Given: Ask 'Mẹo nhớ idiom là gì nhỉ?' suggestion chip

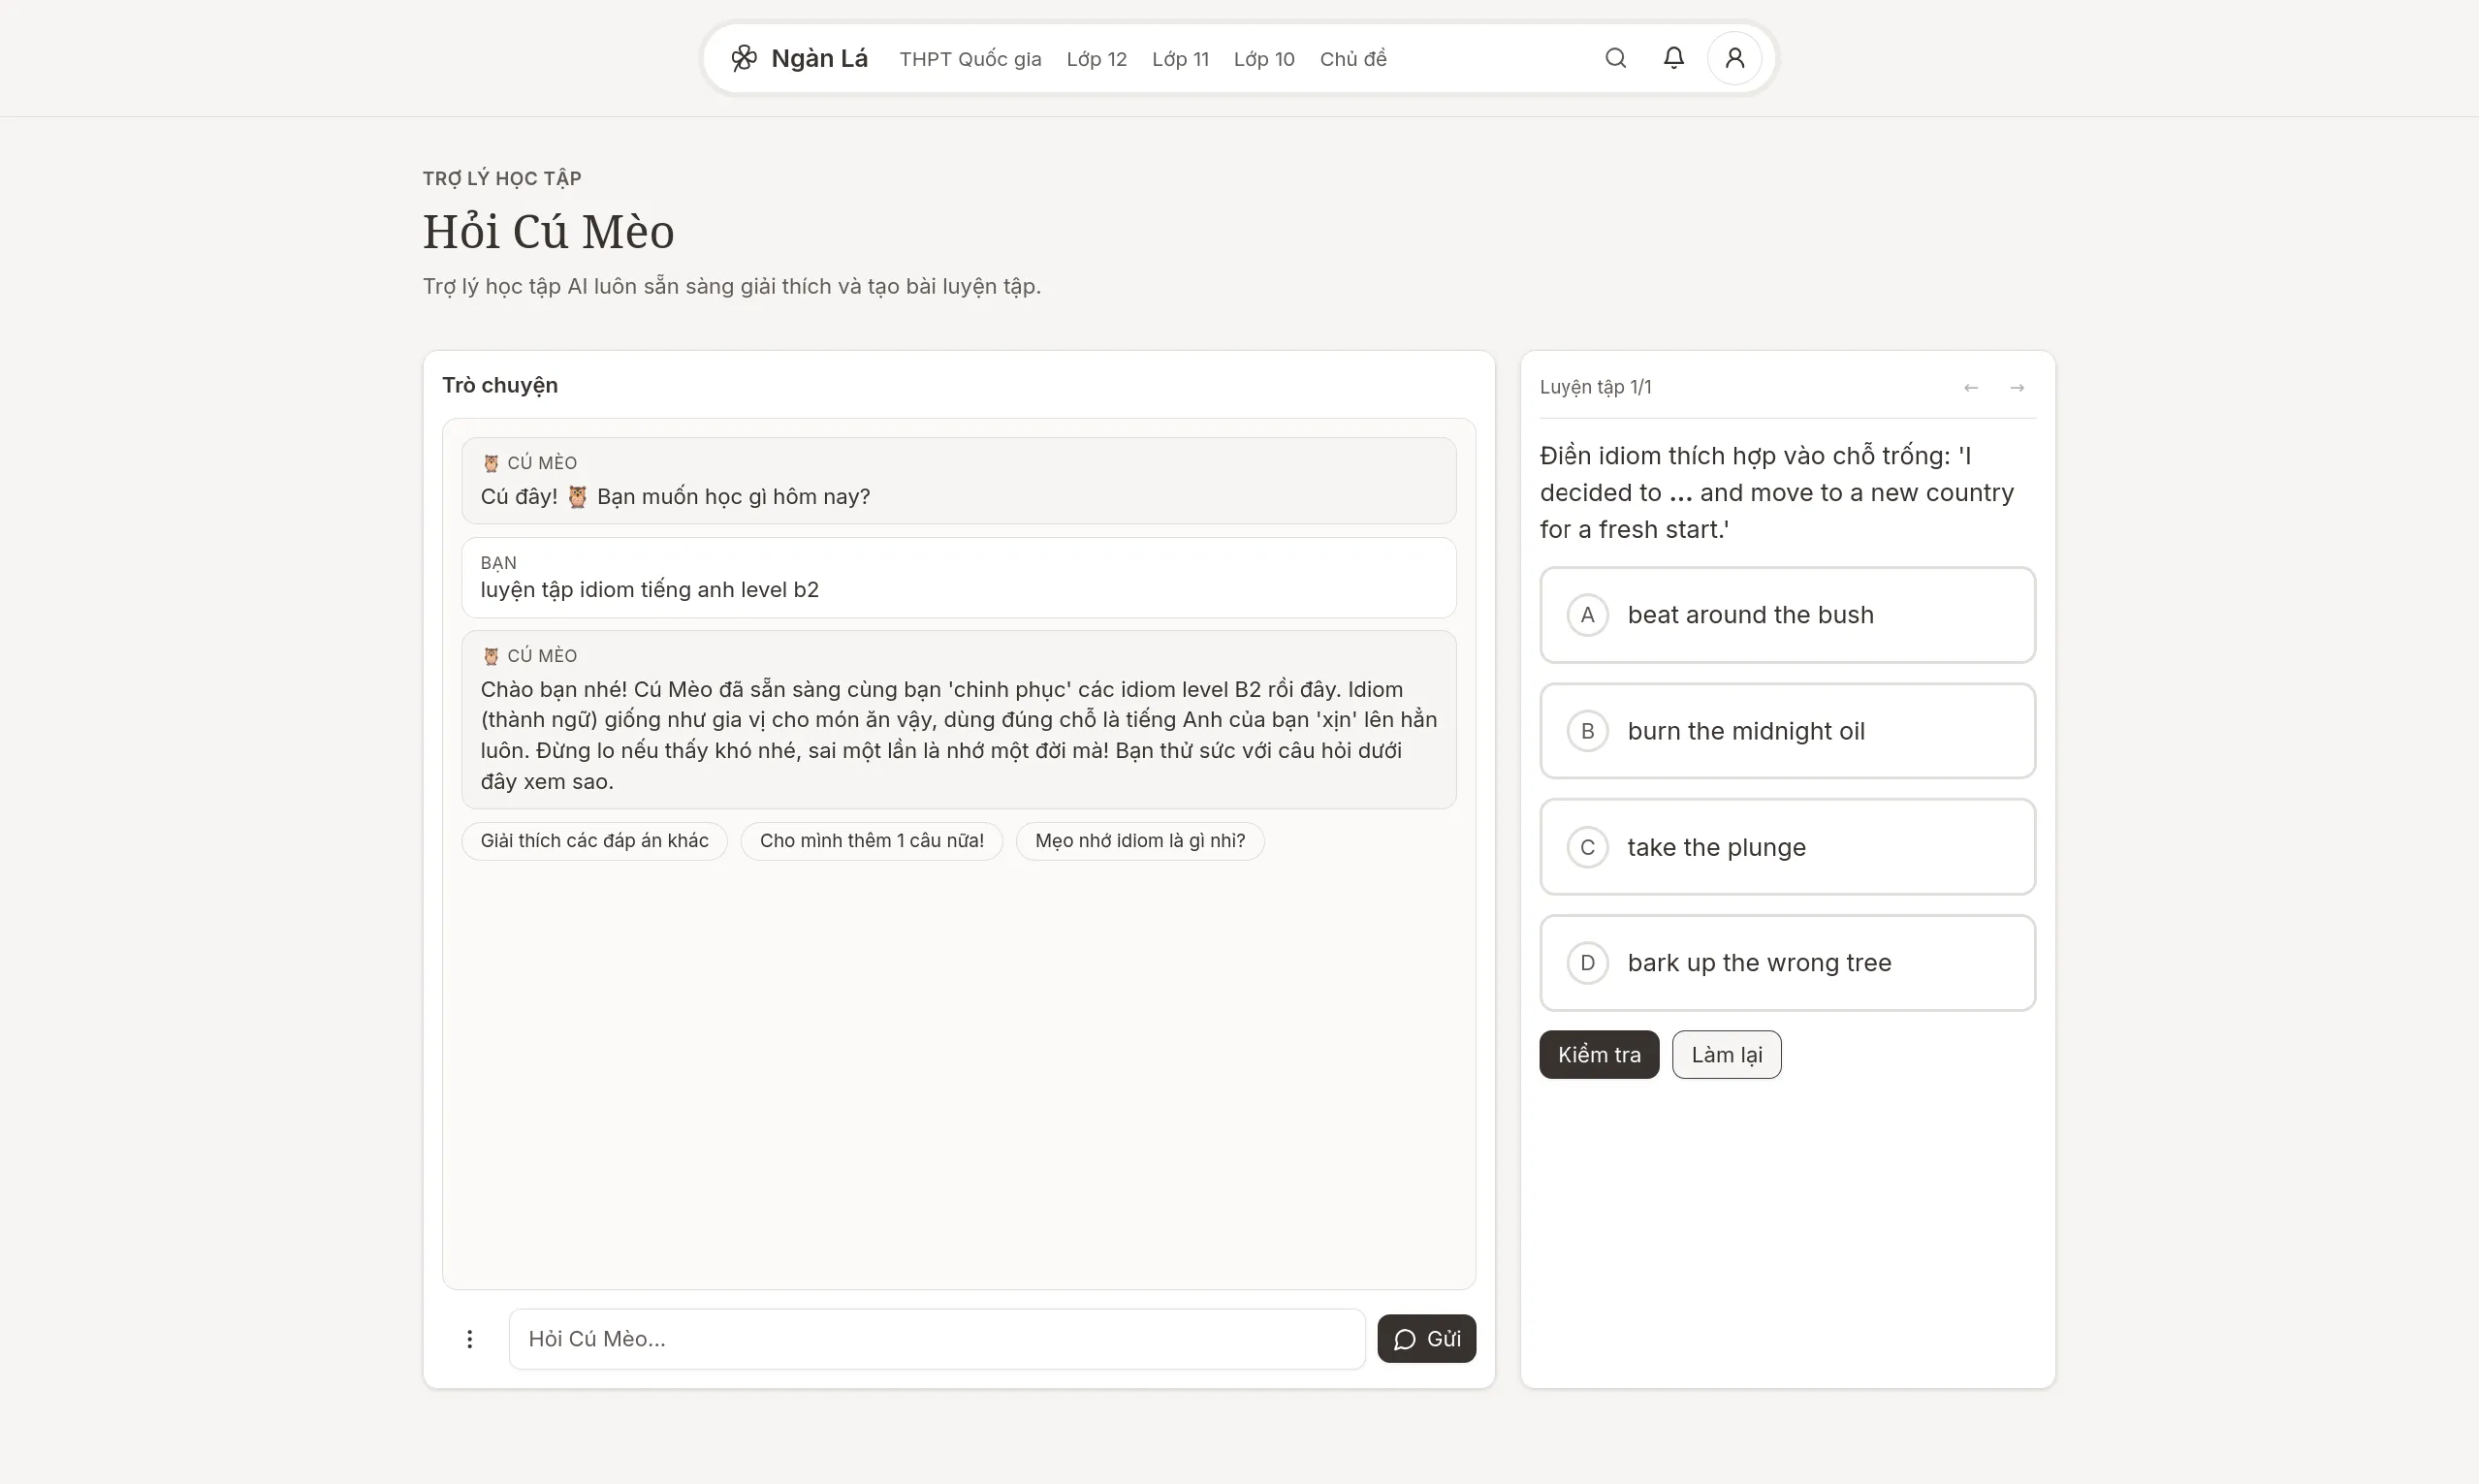Looking at the screenshot, I should (x=1140, y=840).
